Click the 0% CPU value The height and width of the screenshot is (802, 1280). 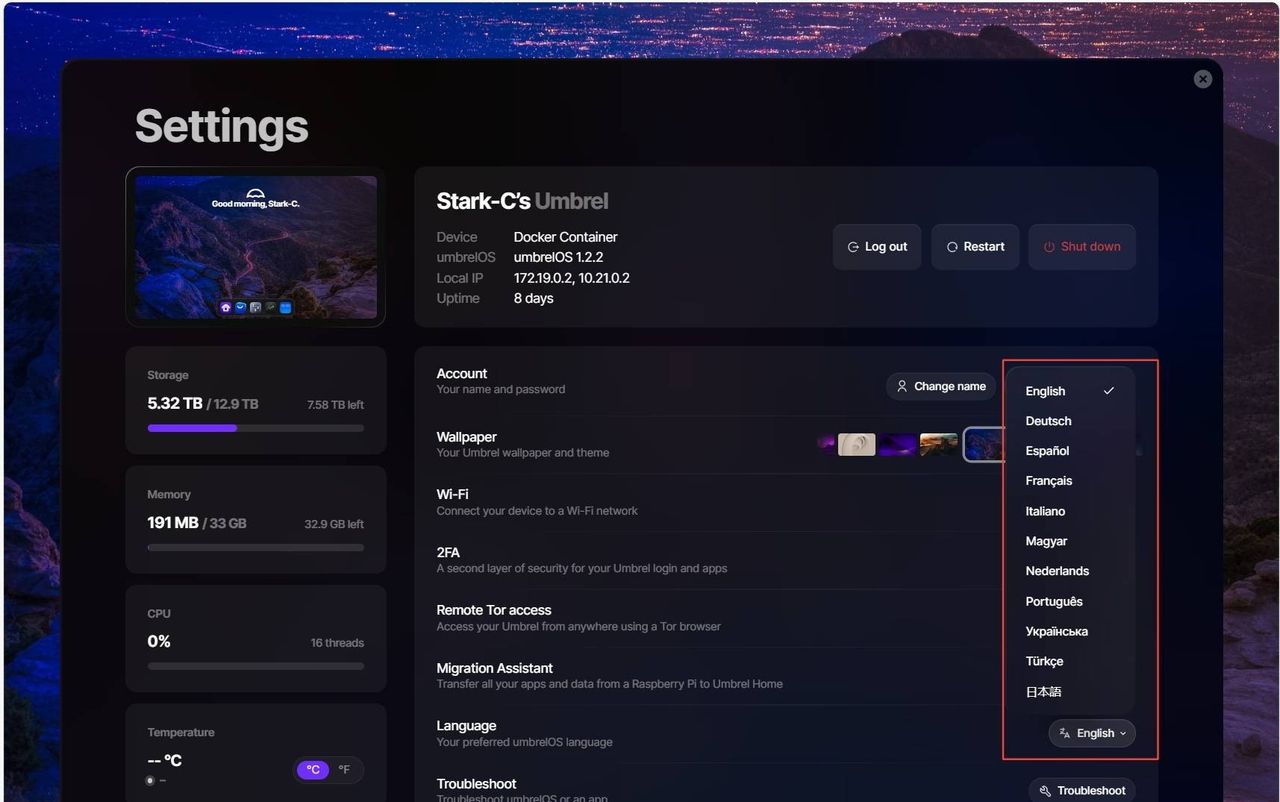coord(159,642)
